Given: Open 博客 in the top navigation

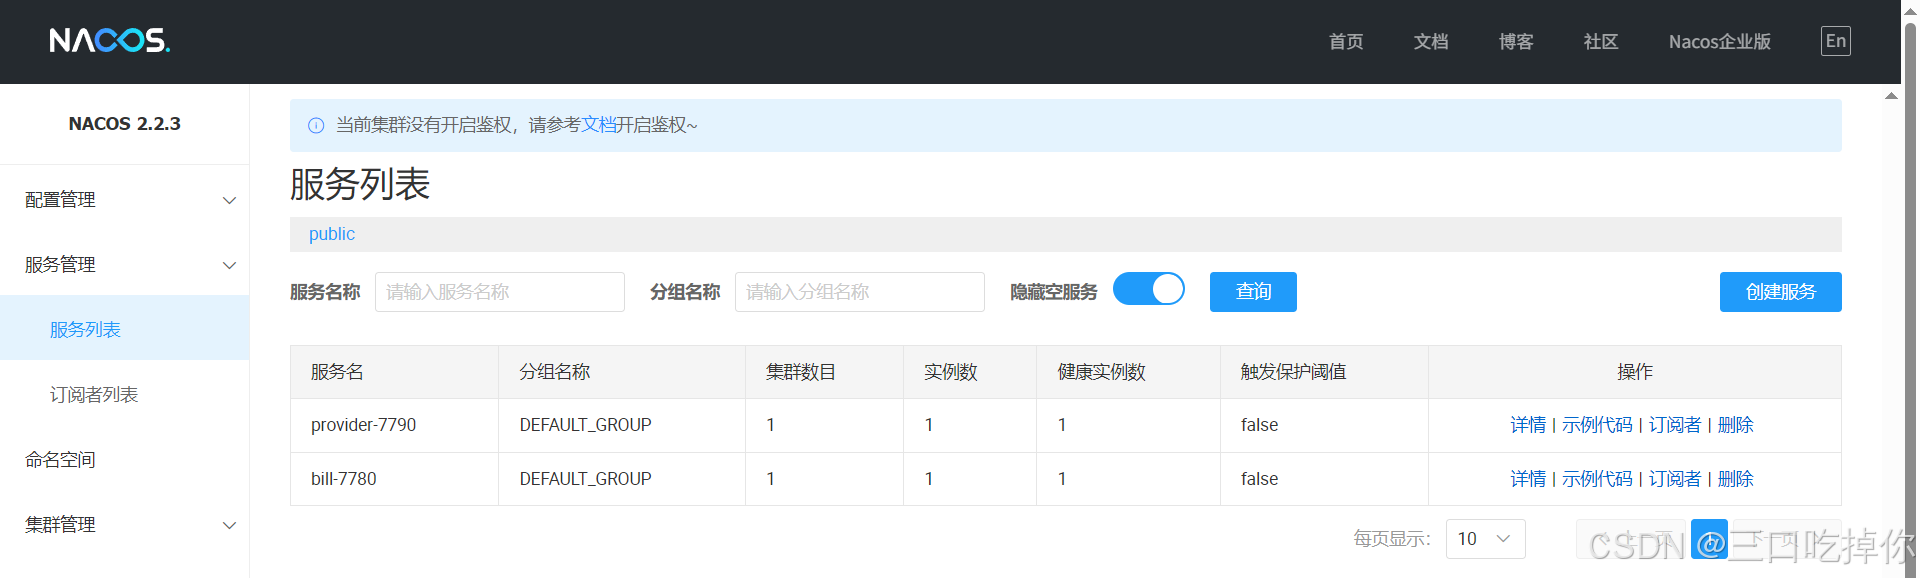Looking at the screenshot, I should coord(1516,42).
